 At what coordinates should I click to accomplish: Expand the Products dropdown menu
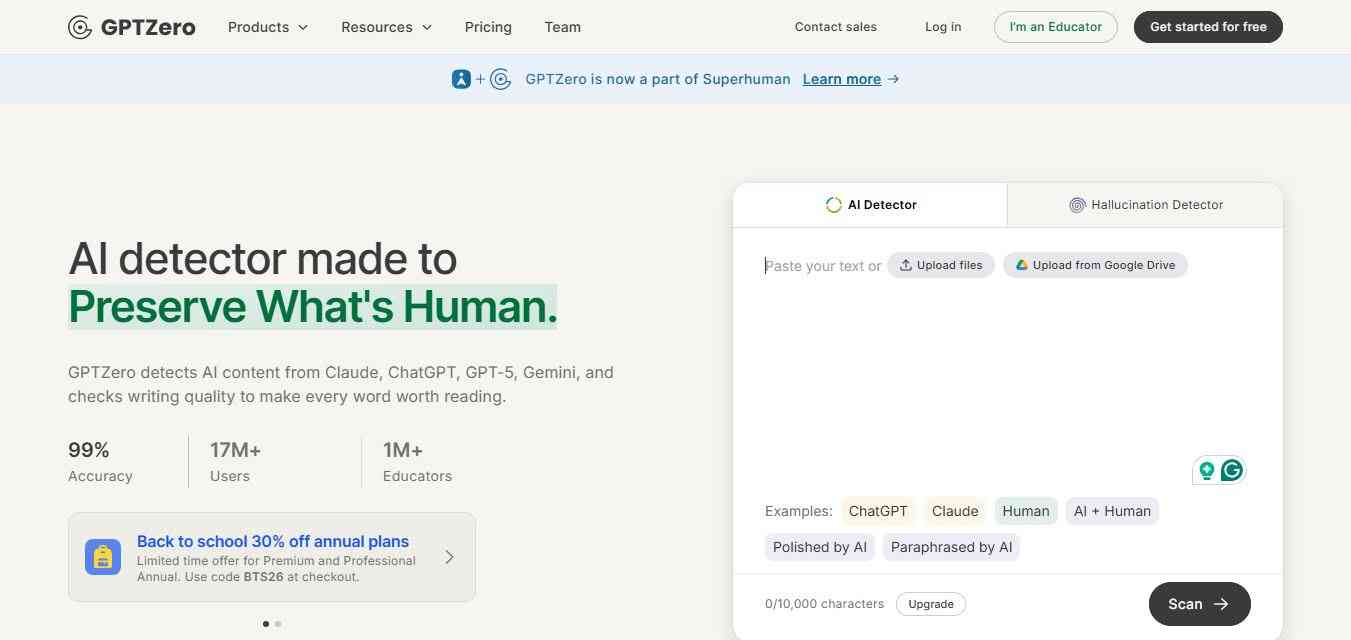[x=268, y=27]
